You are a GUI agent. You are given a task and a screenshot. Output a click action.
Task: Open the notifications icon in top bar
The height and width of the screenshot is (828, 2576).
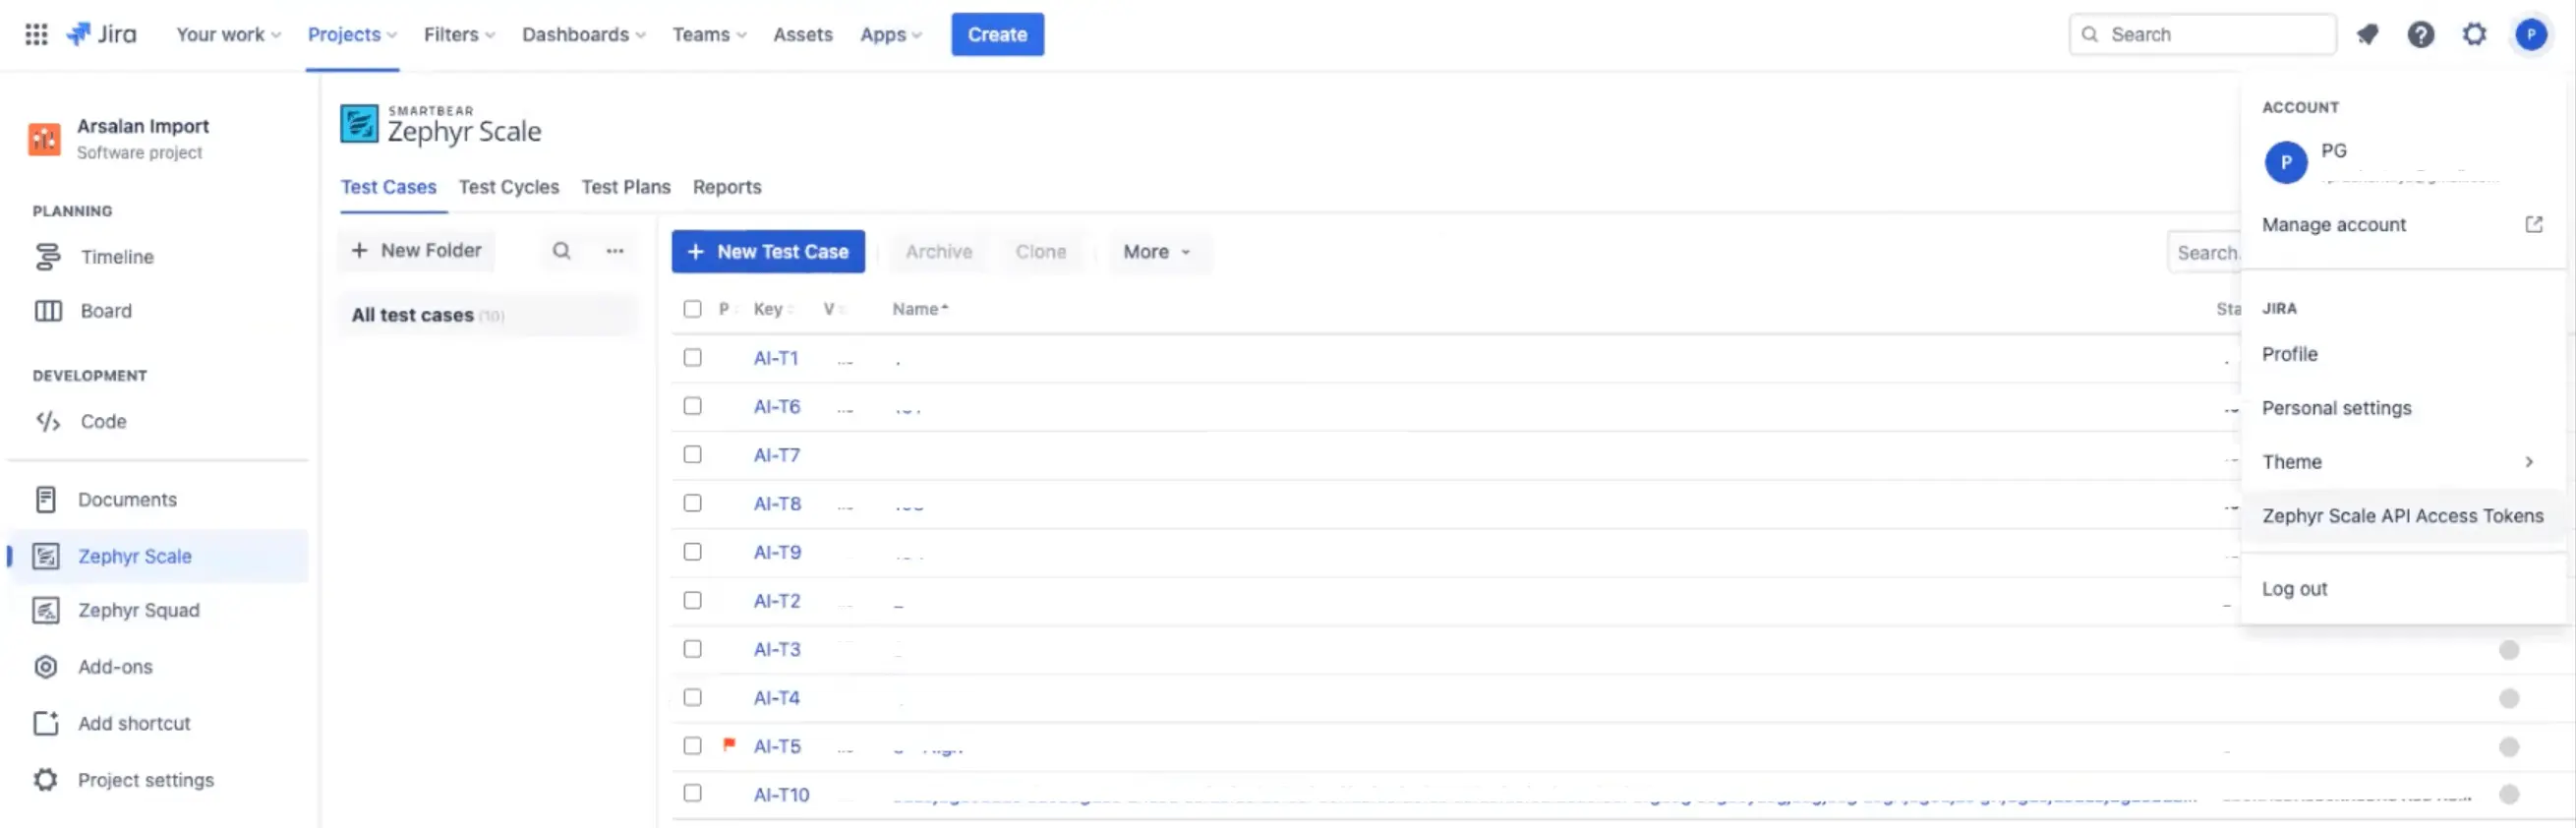(2366, 34)
